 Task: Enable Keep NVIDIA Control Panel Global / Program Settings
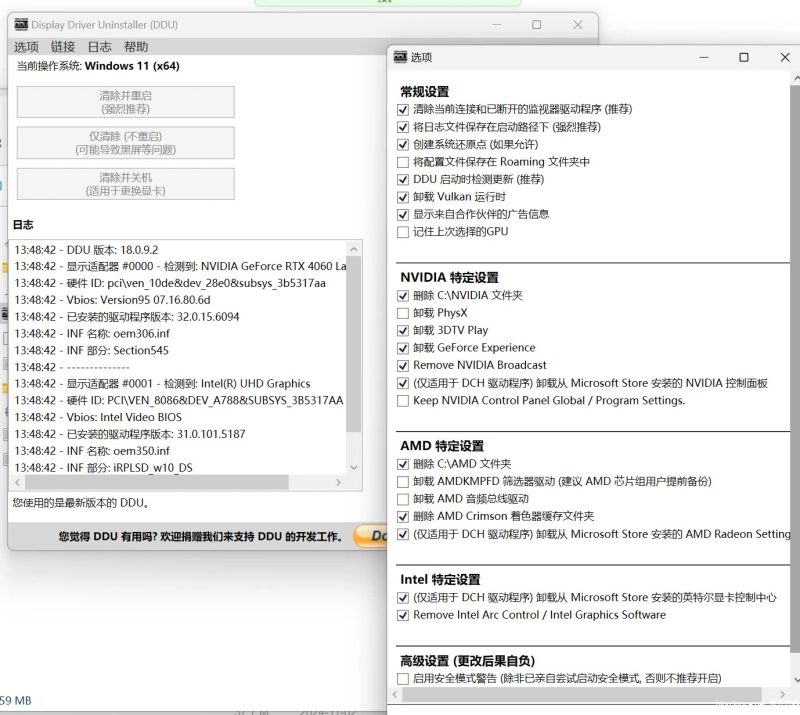(403, 401)
